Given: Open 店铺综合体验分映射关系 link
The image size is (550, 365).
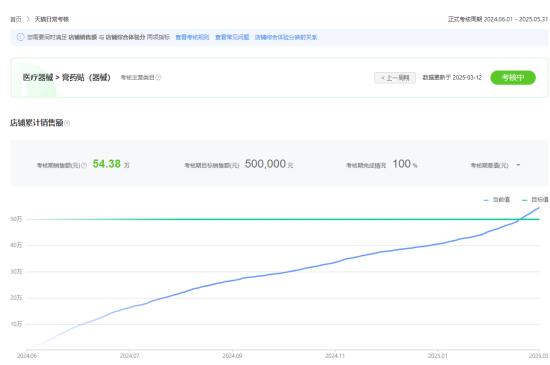Looking at the screenshot, I should coord(286,37).
